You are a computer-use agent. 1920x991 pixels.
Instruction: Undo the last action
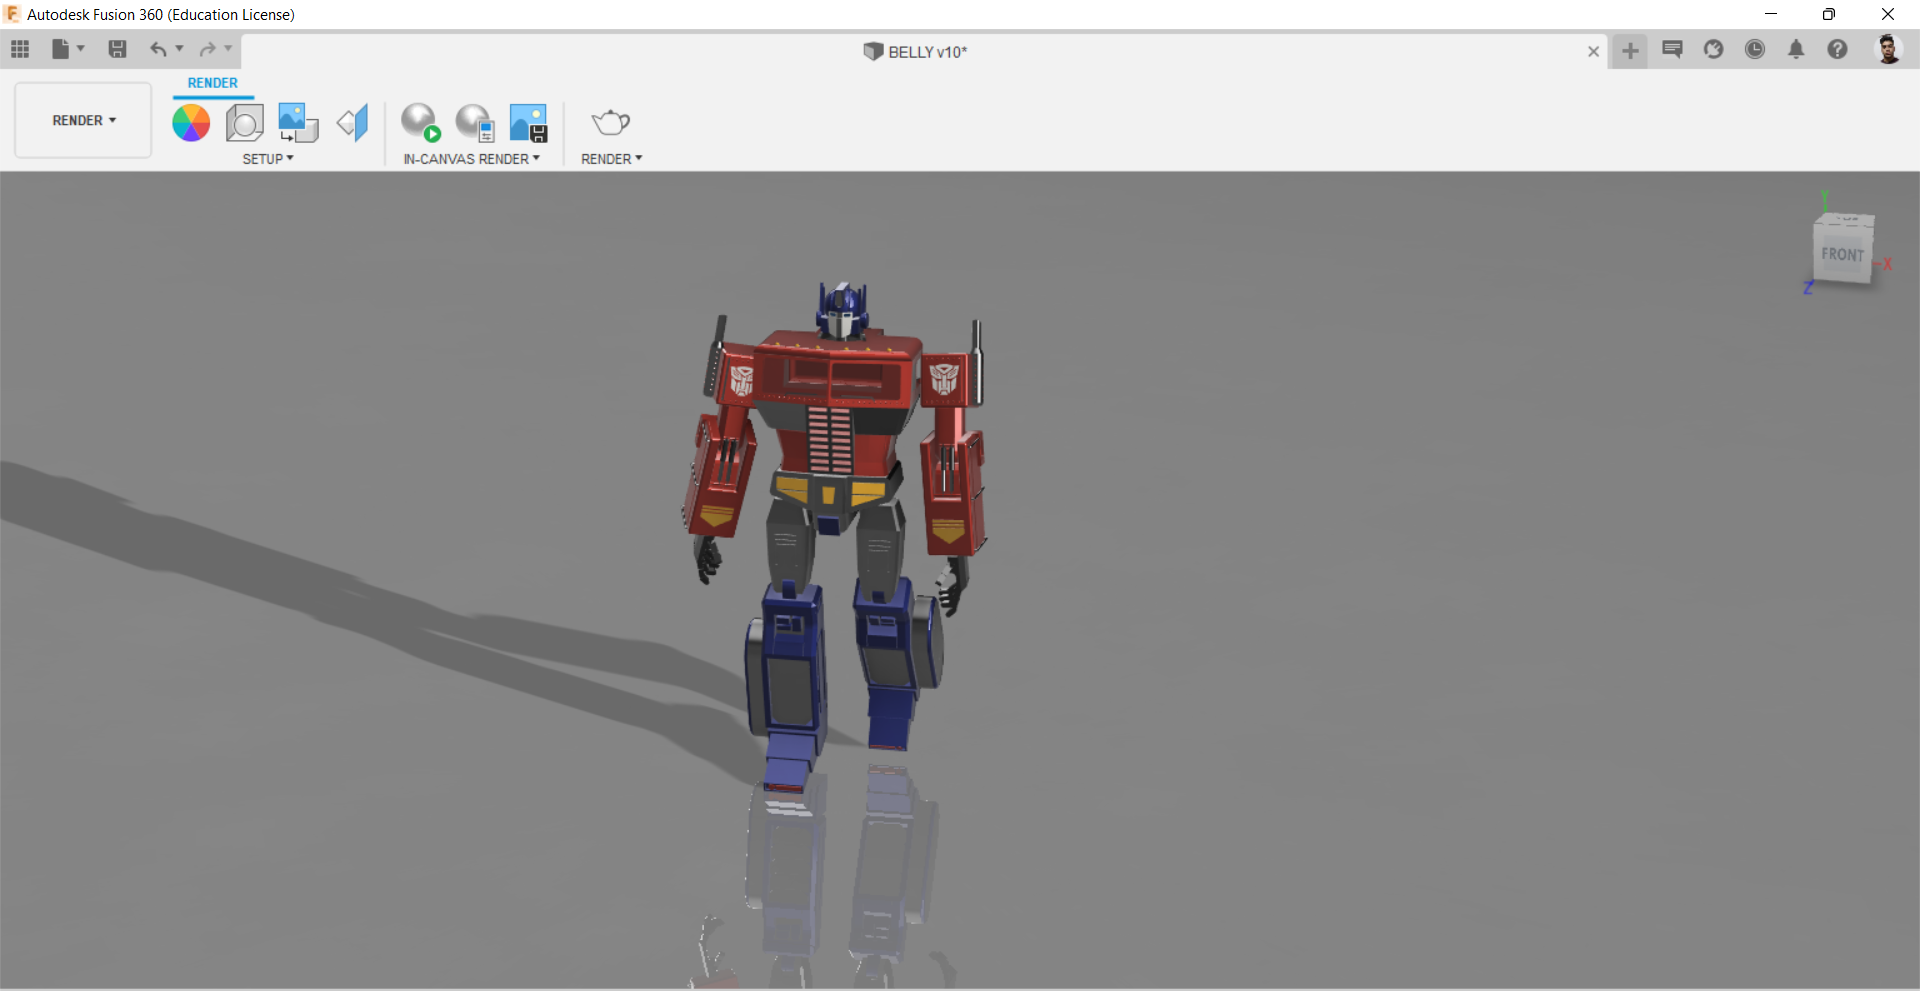(158, 49)
